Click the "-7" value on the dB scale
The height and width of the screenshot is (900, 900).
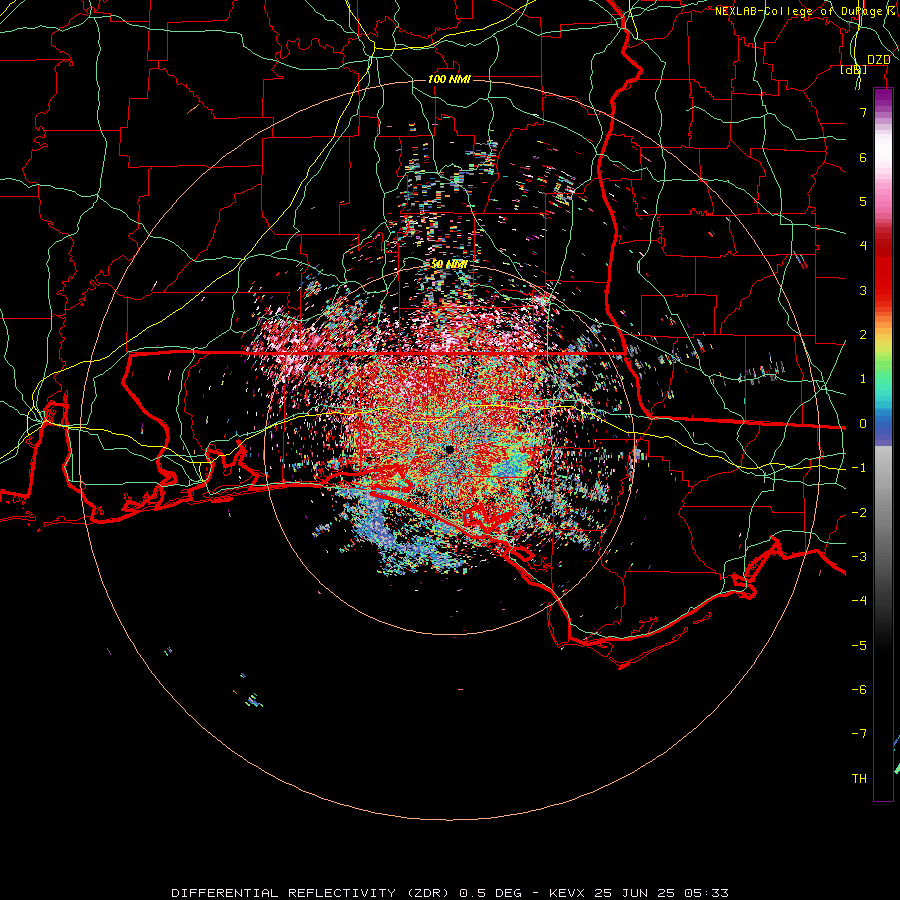pos(859,734)
